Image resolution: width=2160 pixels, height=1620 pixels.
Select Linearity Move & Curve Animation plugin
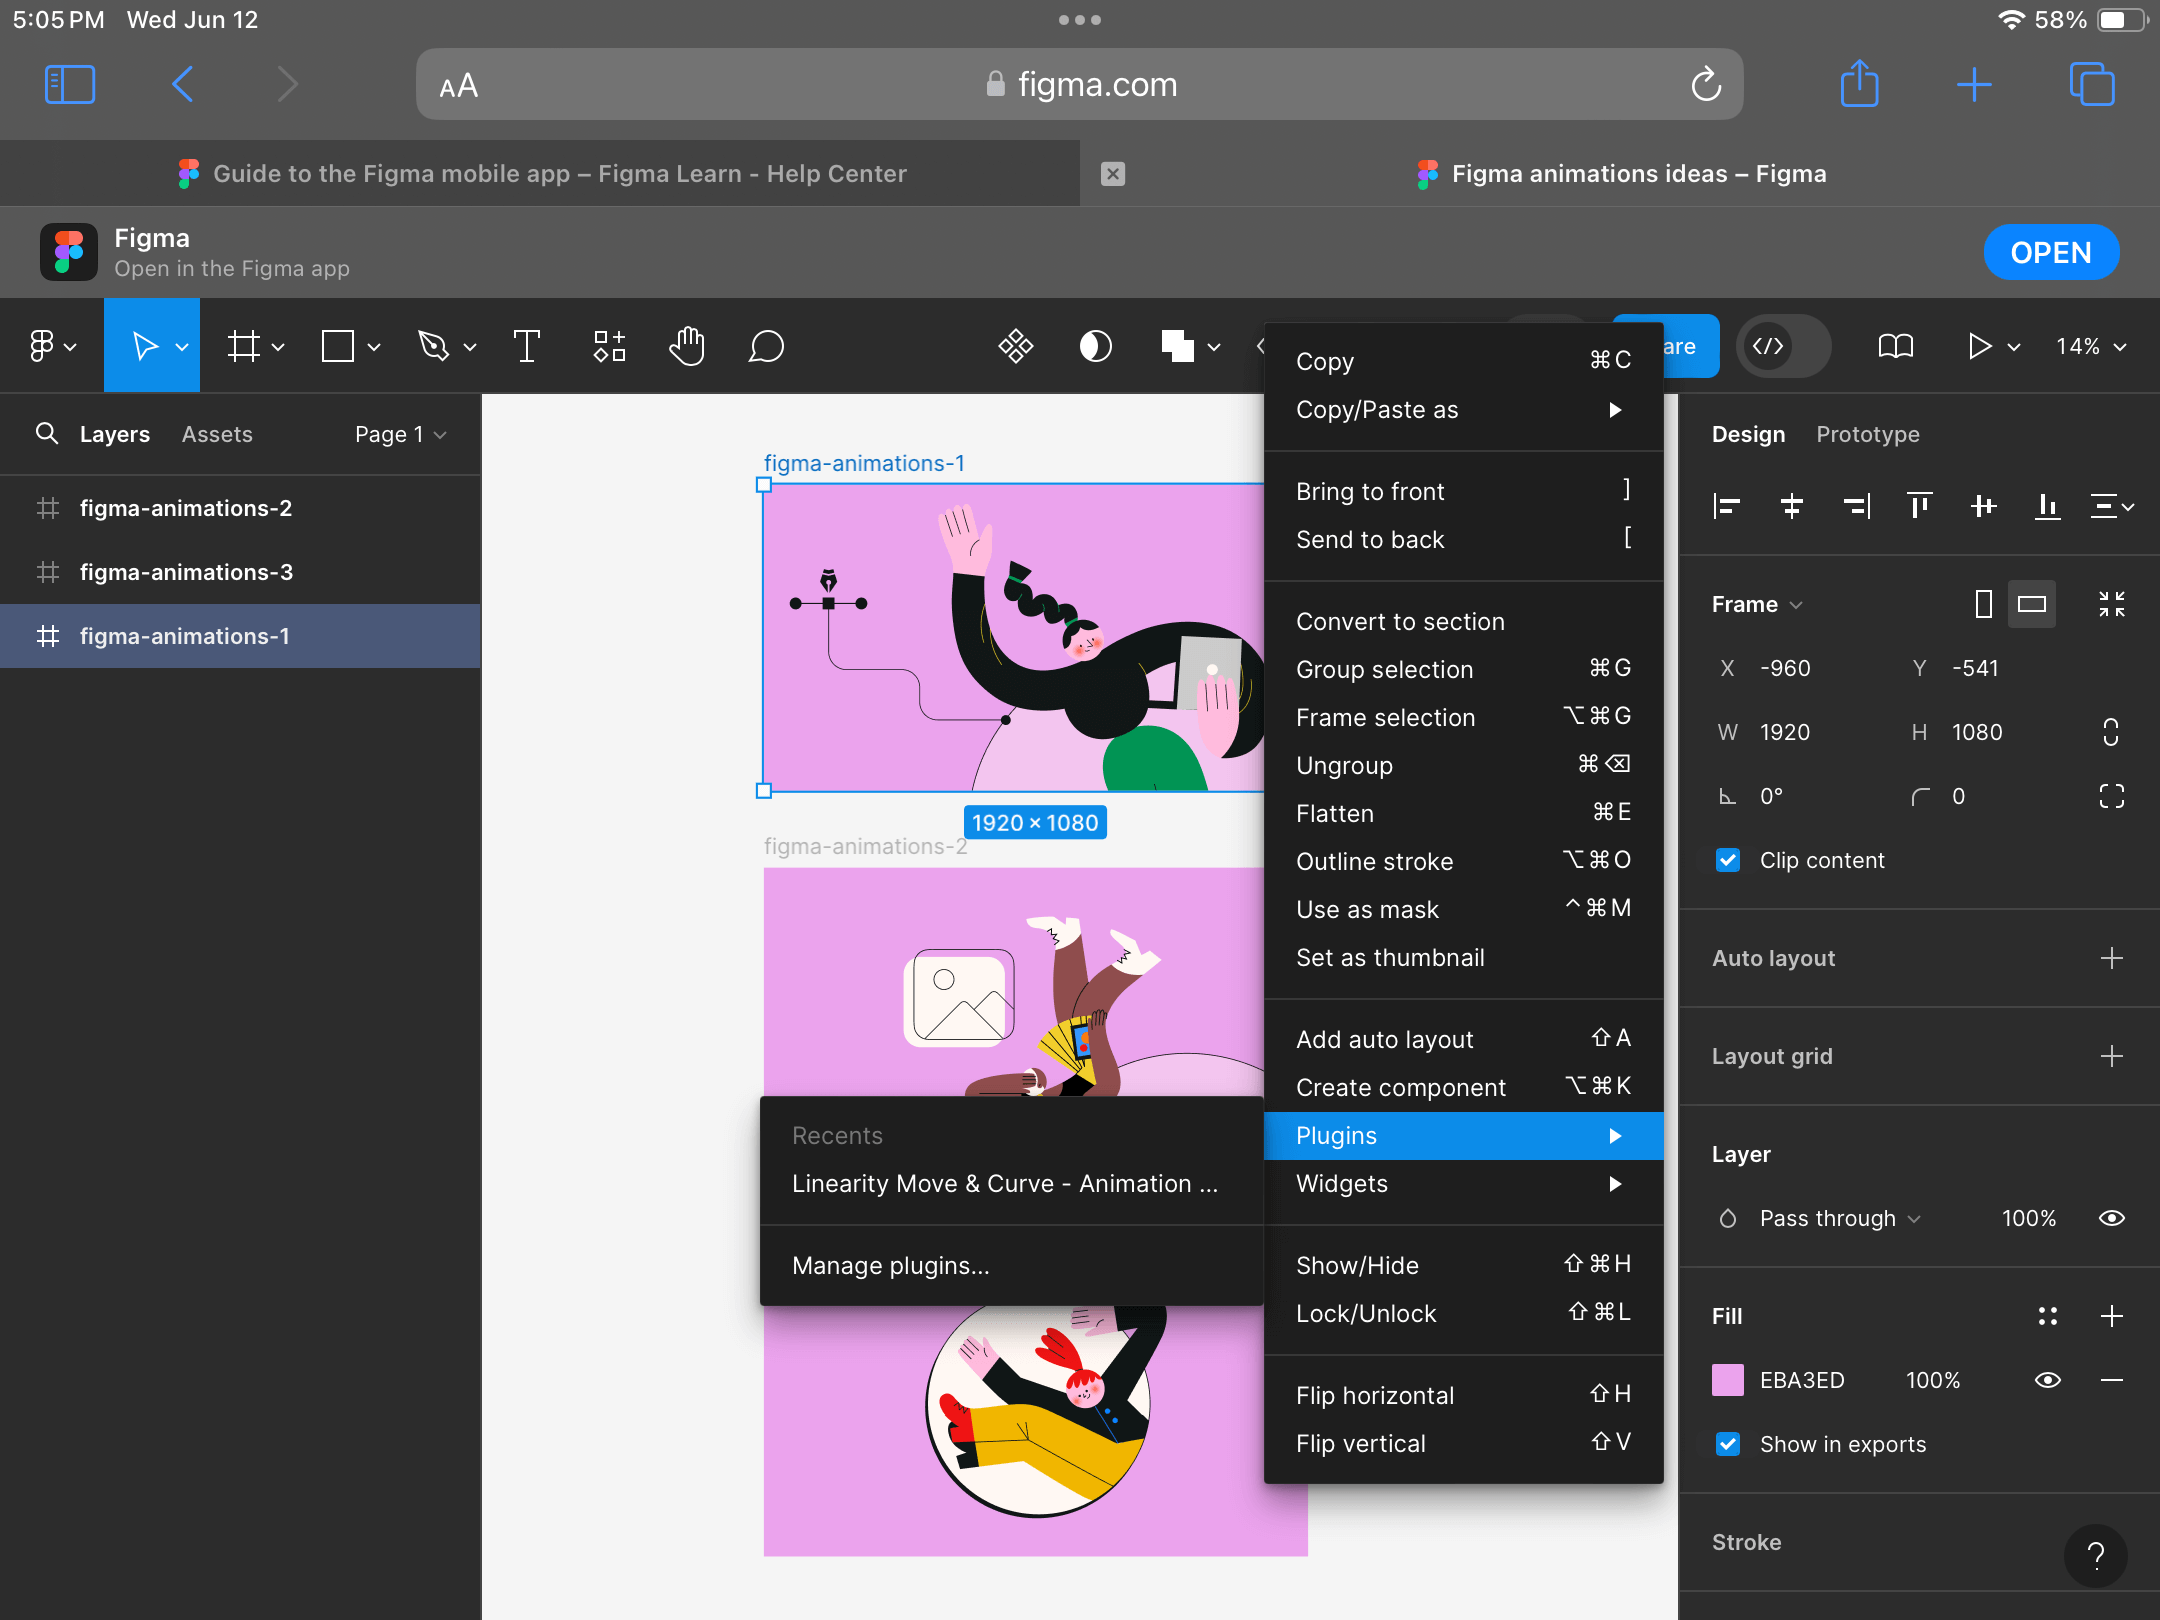[1007, 1183]
